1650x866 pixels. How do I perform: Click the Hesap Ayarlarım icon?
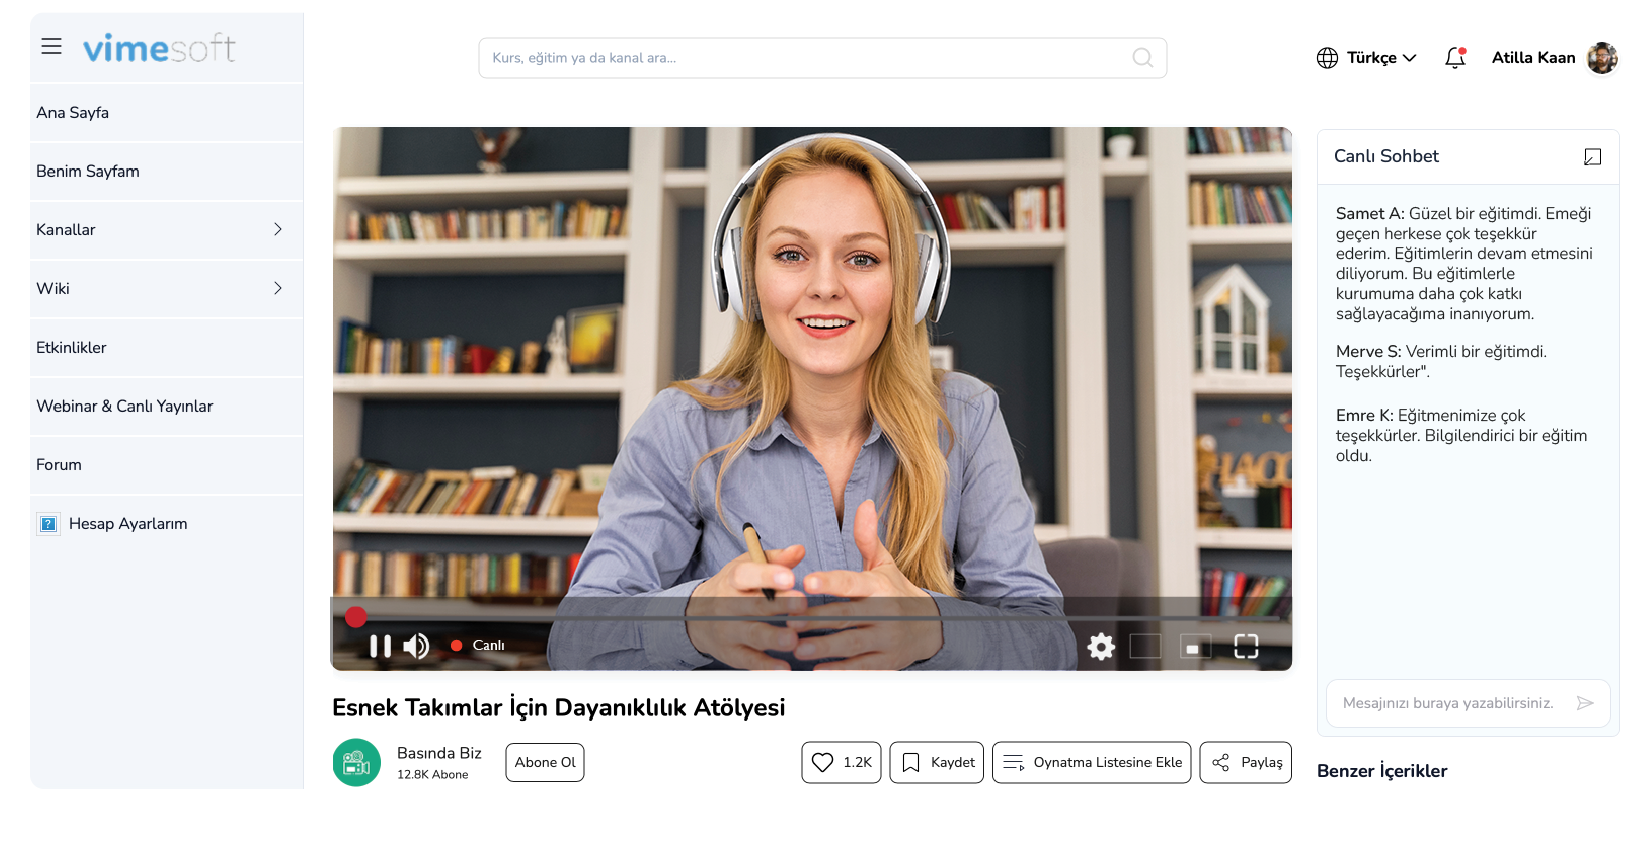[x=48, y=523]
